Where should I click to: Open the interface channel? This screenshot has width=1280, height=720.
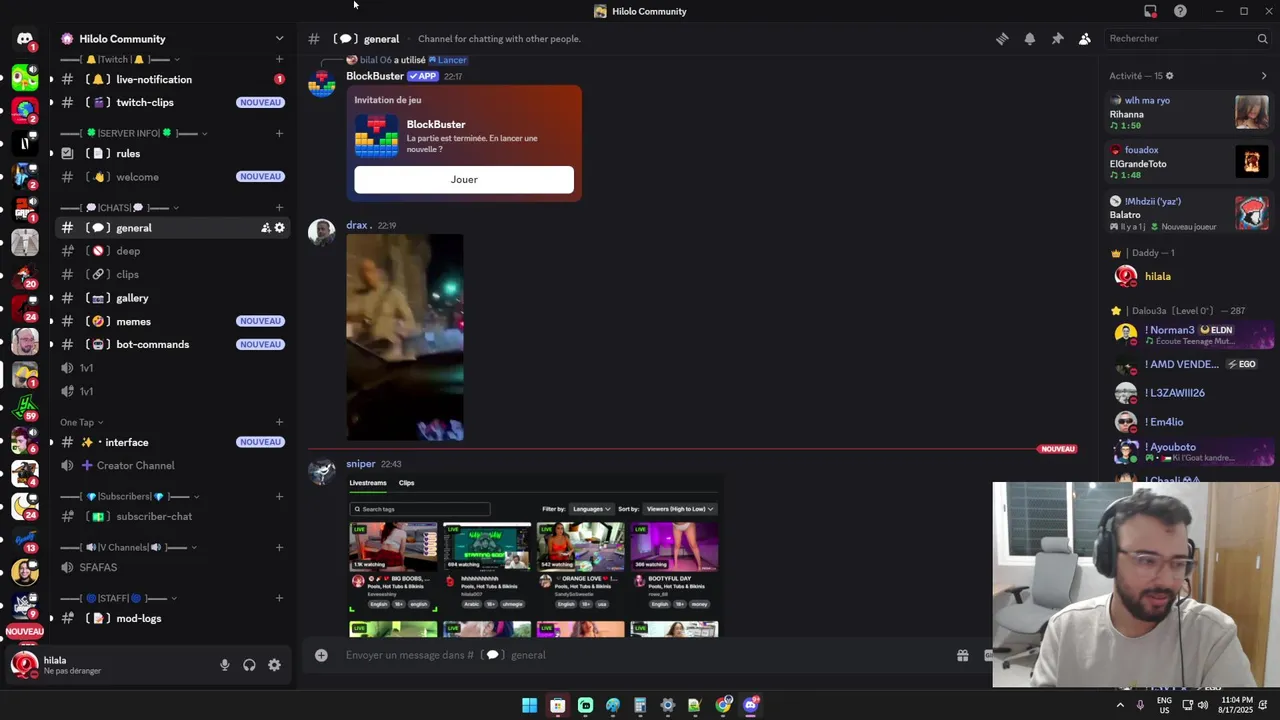173,442
